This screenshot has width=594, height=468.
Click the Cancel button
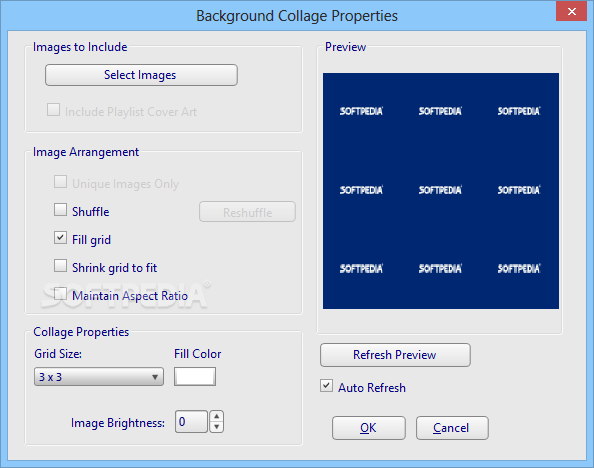(452, 428)
